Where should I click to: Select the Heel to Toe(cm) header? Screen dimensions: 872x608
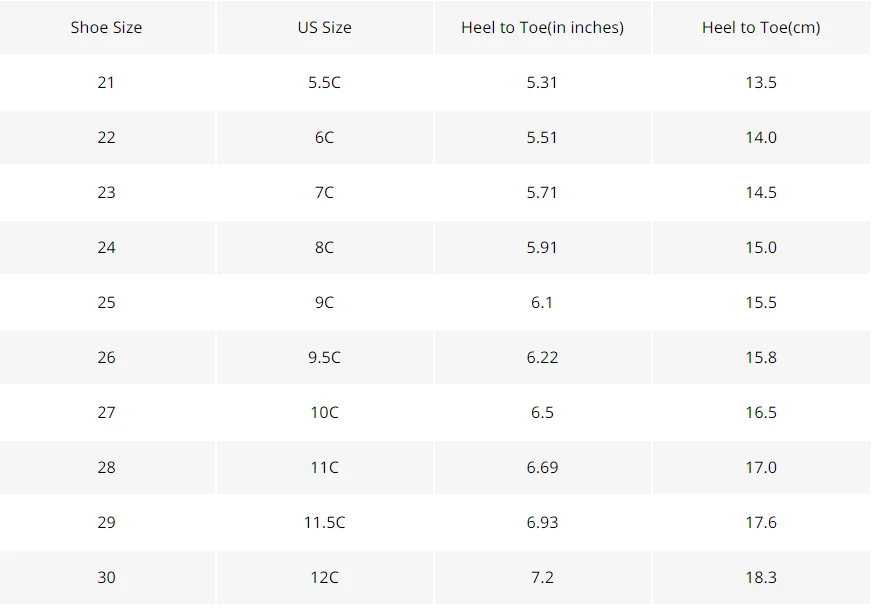(x=761, y=27)
